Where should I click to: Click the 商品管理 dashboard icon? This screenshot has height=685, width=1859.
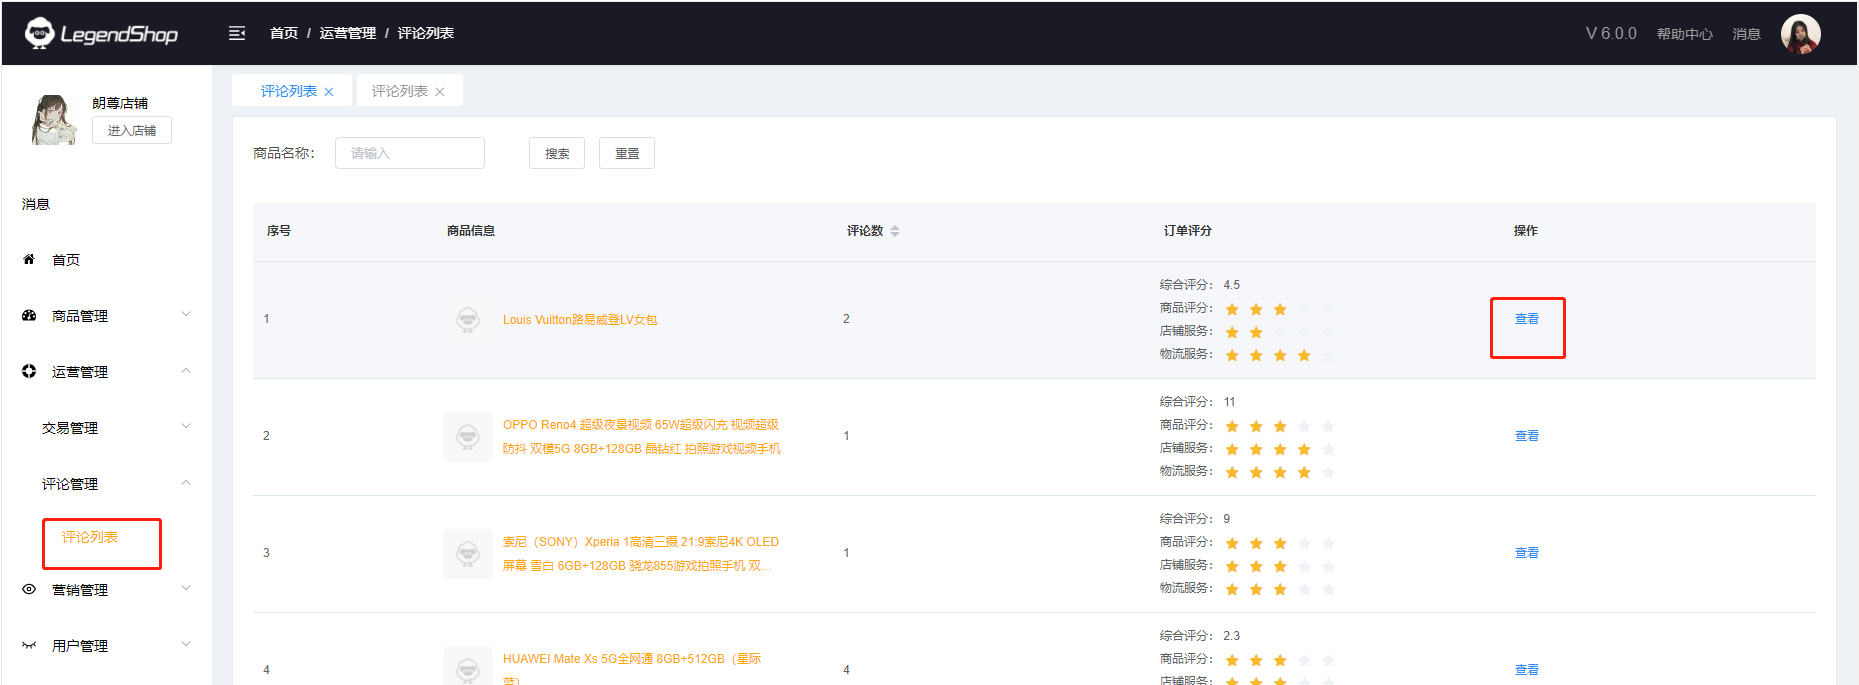[x=29, y=315]
